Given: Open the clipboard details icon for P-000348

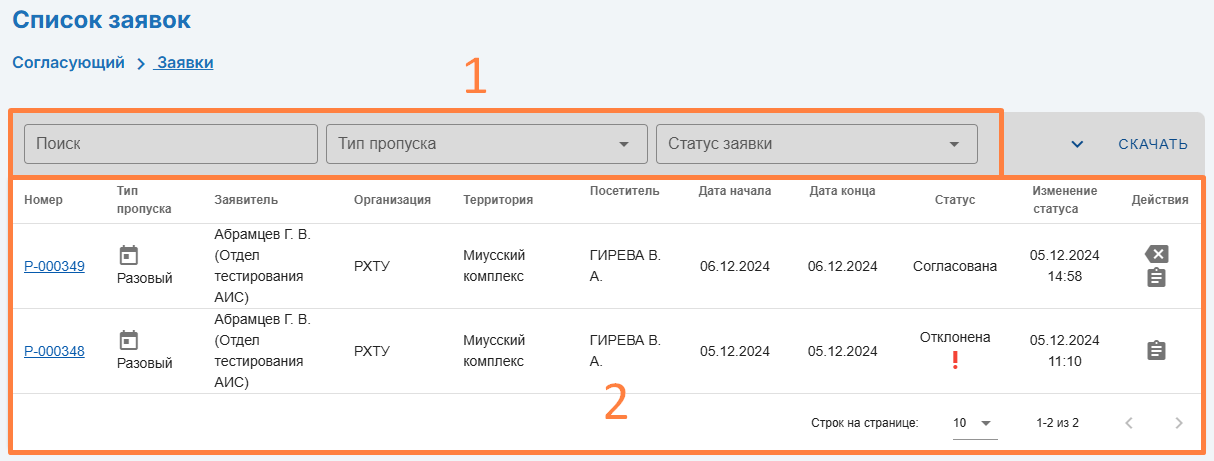Looking at the screenshot, I should point(1155,351).
